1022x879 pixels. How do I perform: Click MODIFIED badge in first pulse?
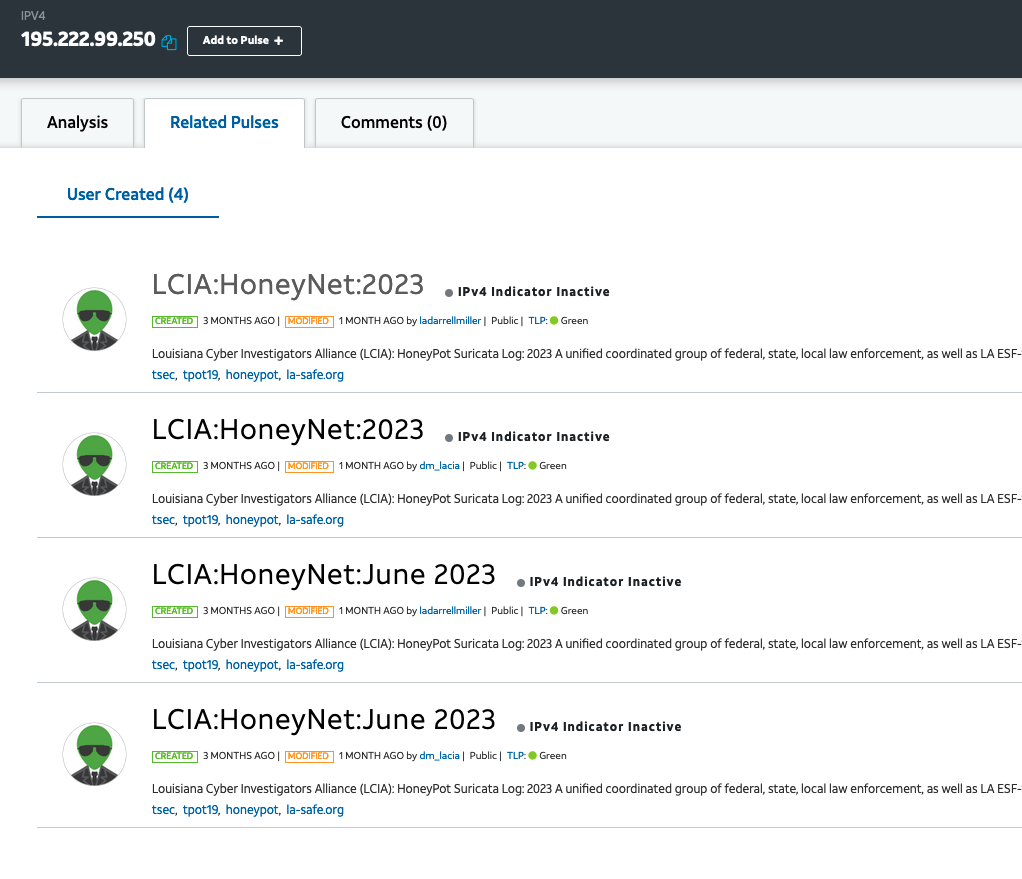[x=310, y=321]
